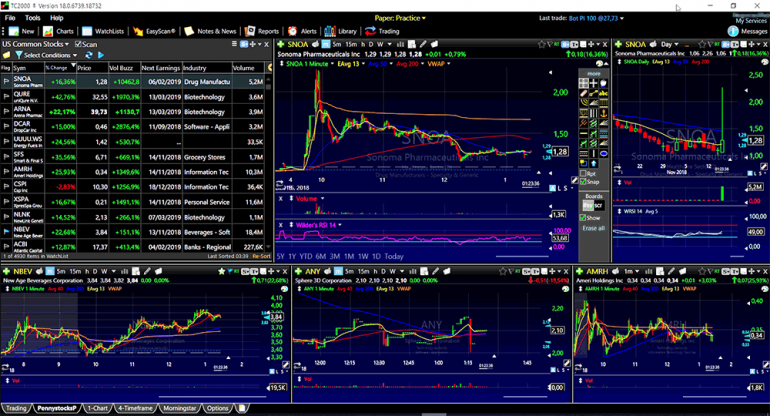Click the yellow folder icon in watchlist panel

[x=6, y=55]
